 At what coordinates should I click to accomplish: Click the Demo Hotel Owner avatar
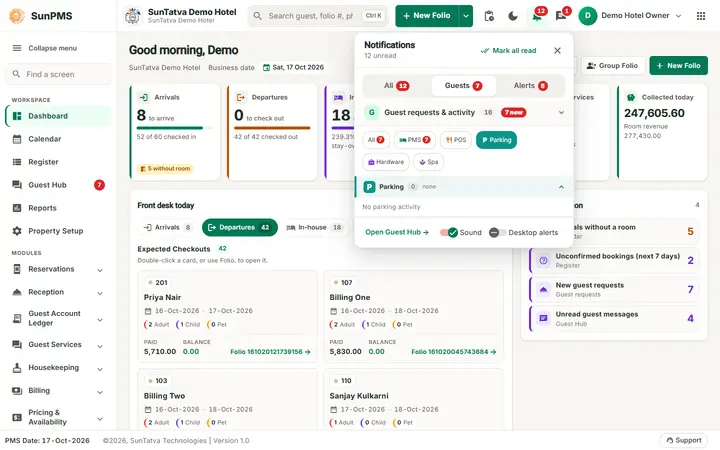coord(587,16)
